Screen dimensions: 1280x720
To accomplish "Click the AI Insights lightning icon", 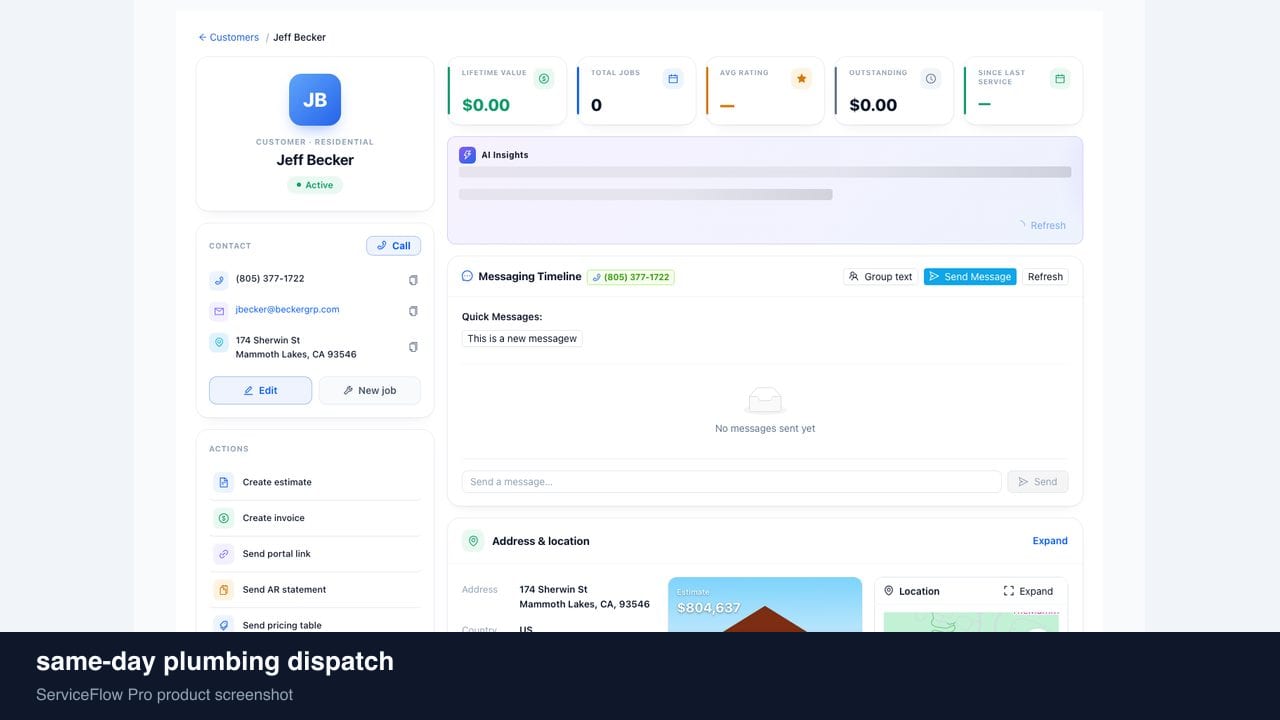I will tap(467, 155).
